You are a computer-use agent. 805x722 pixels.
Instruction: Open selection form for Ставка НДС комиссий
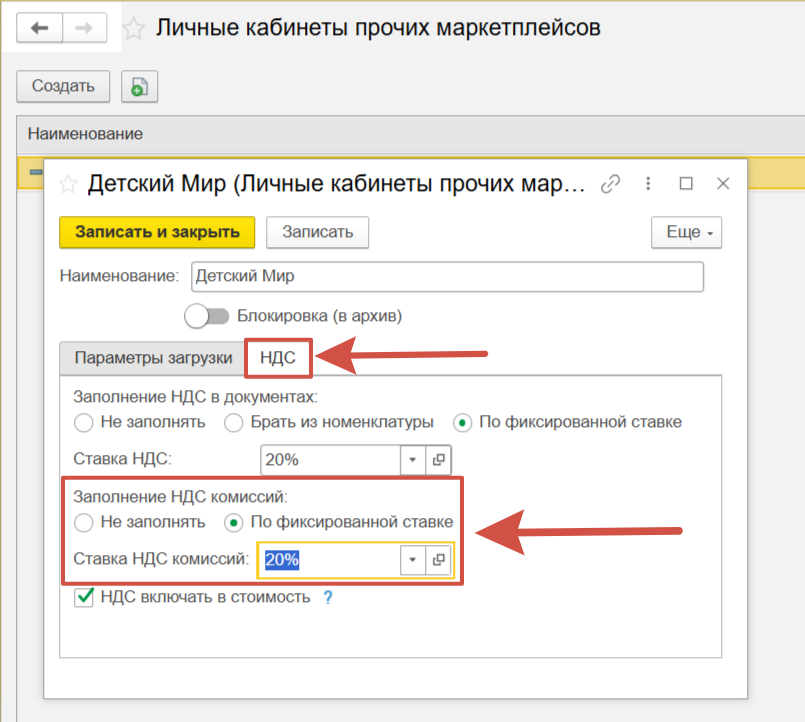point(439,560)
